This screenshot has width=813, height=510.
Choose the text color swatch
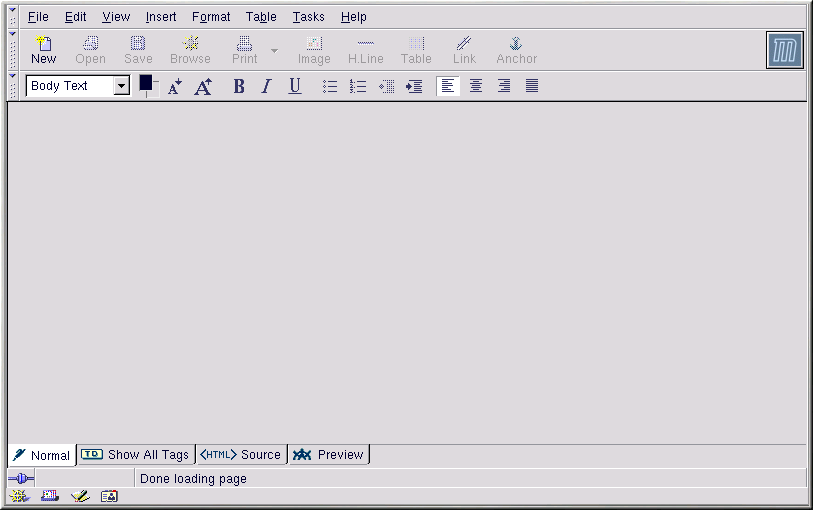[x=146, y=83]
